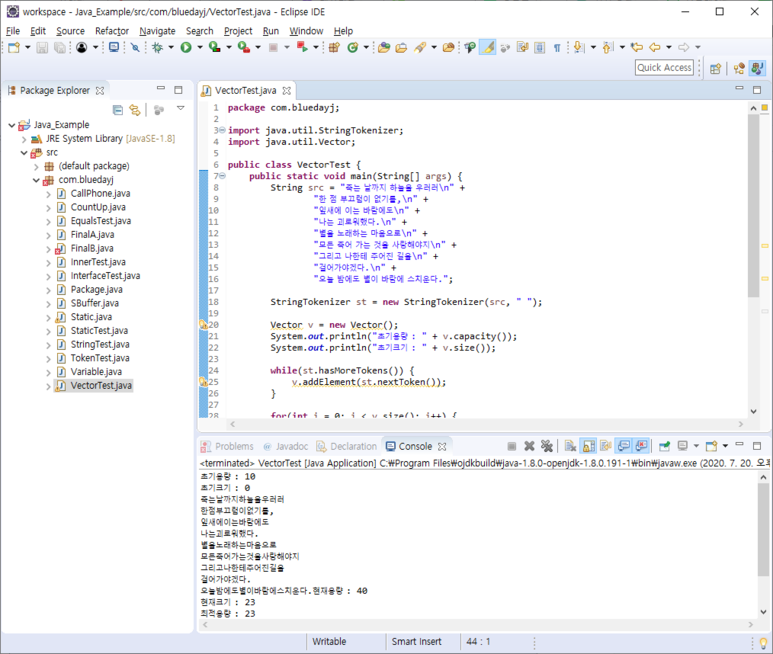Viewport: 773px width, 654px height.
Task: Expand JRE System Library node
Action: [24, 139]
